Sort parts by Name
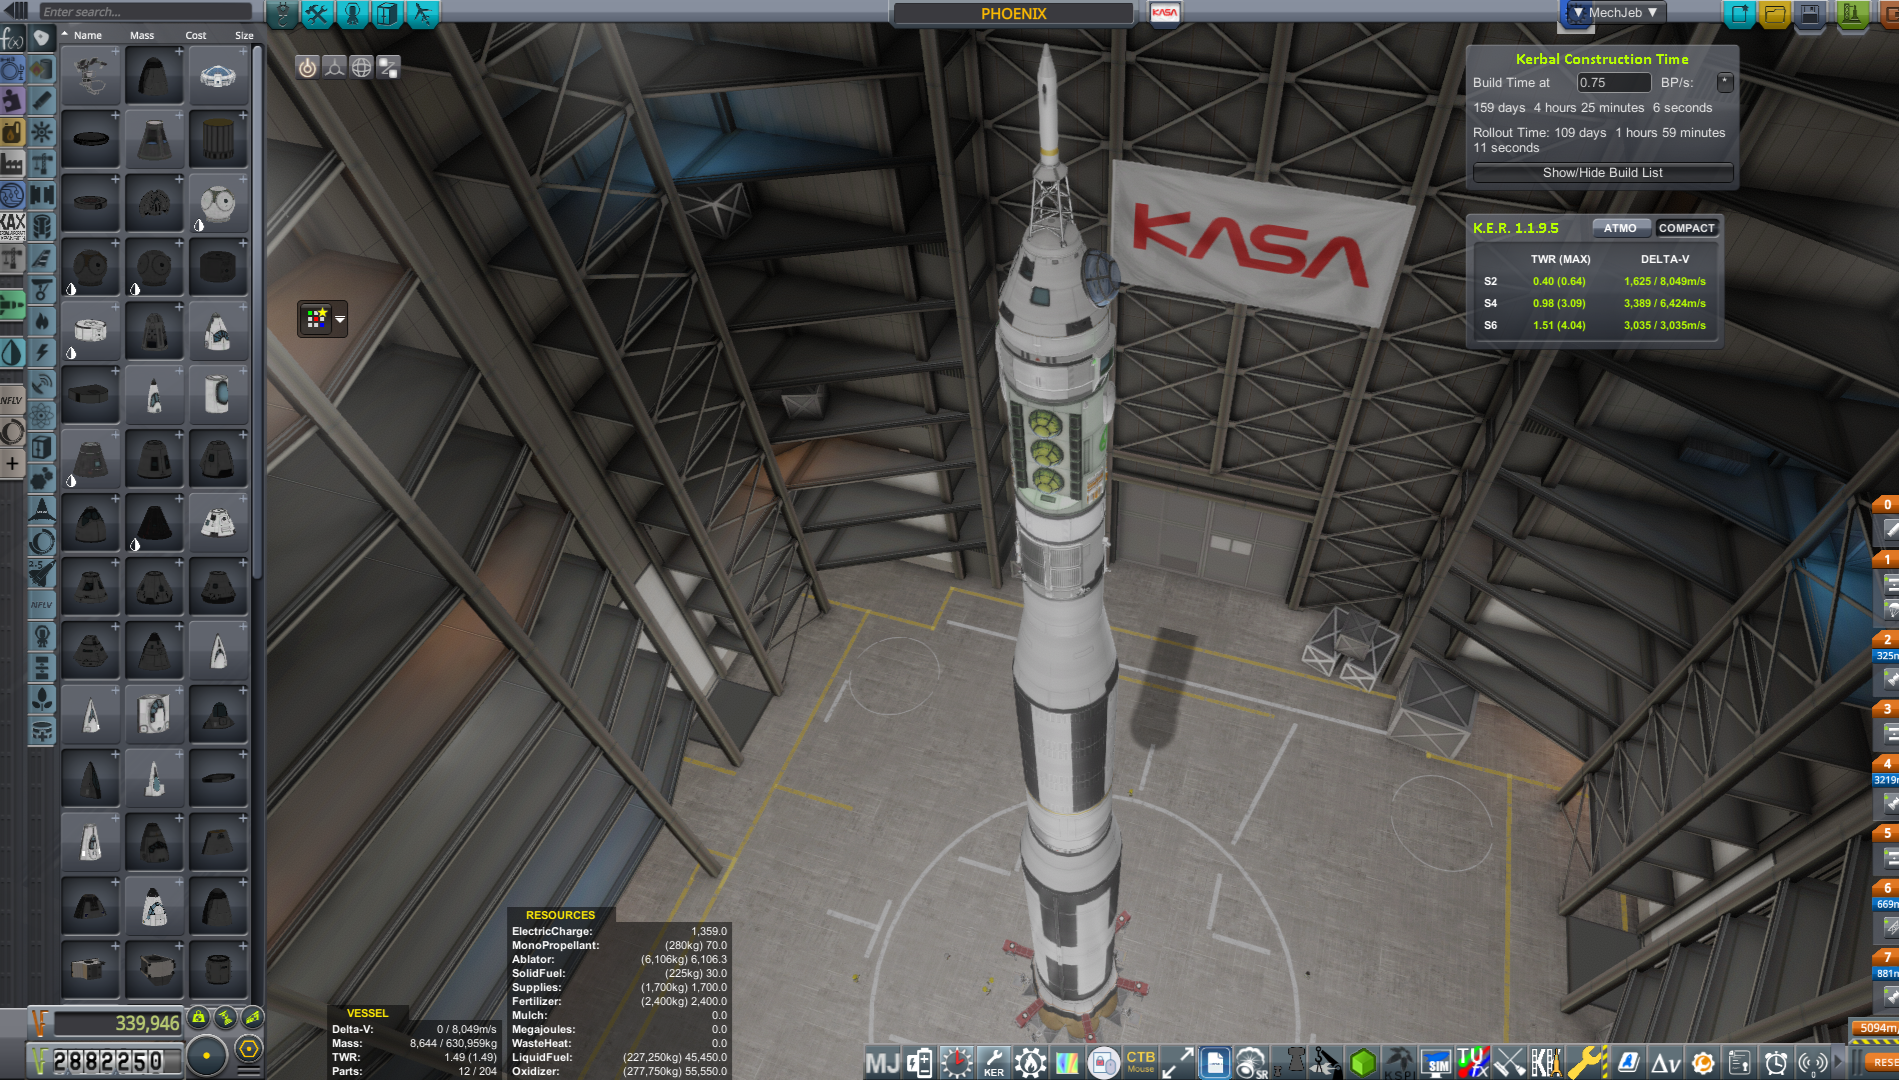The height and width of the screenshot is (1080, 1899). pyautogui.click(x=88, y=35)
